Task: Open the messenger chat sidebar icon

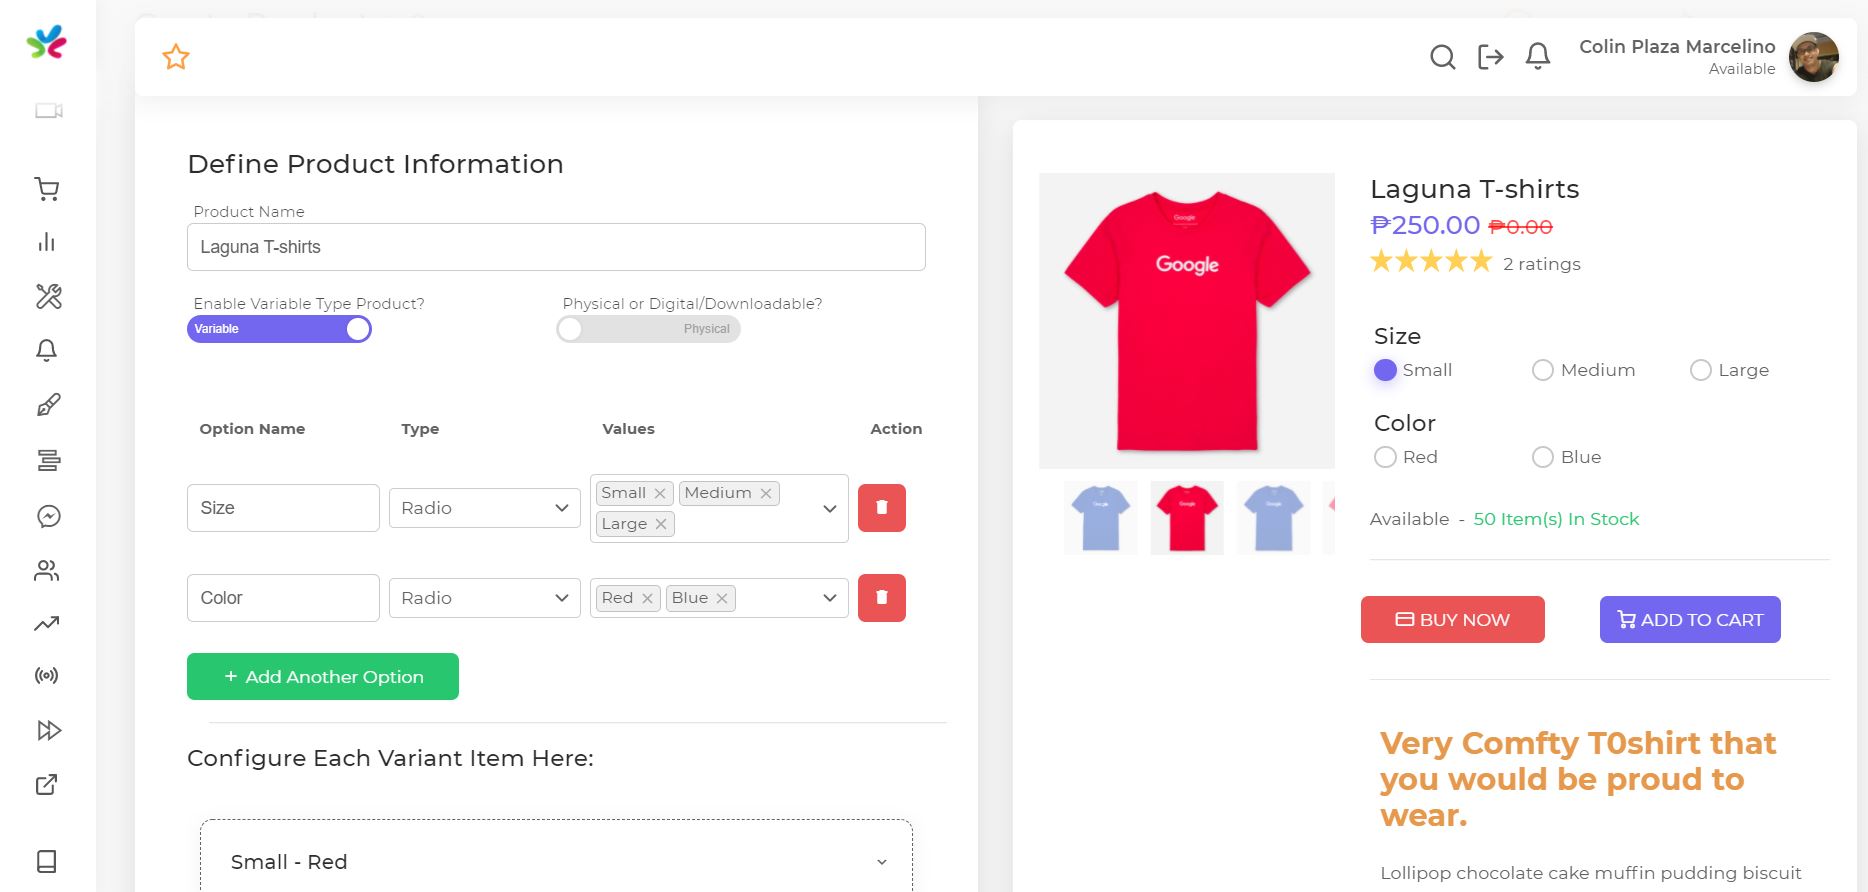Action: pos(48,516)
